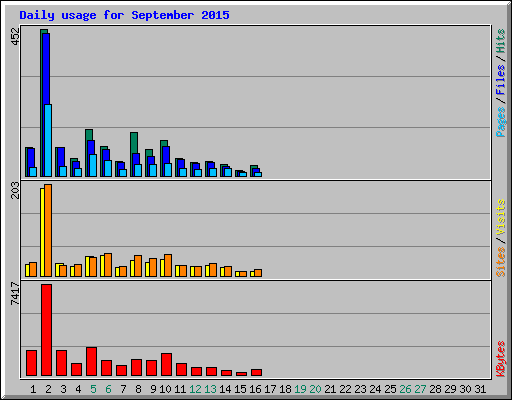
Task: Click day 11 on the date axis
Action: (x=180, y=389)
